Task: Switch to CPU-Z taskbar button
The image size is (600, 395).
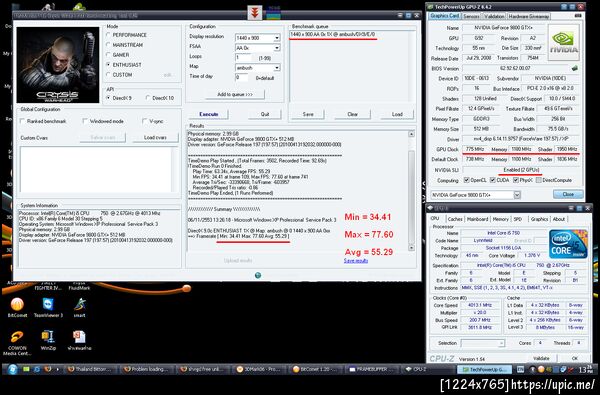Action: [427, 370]
